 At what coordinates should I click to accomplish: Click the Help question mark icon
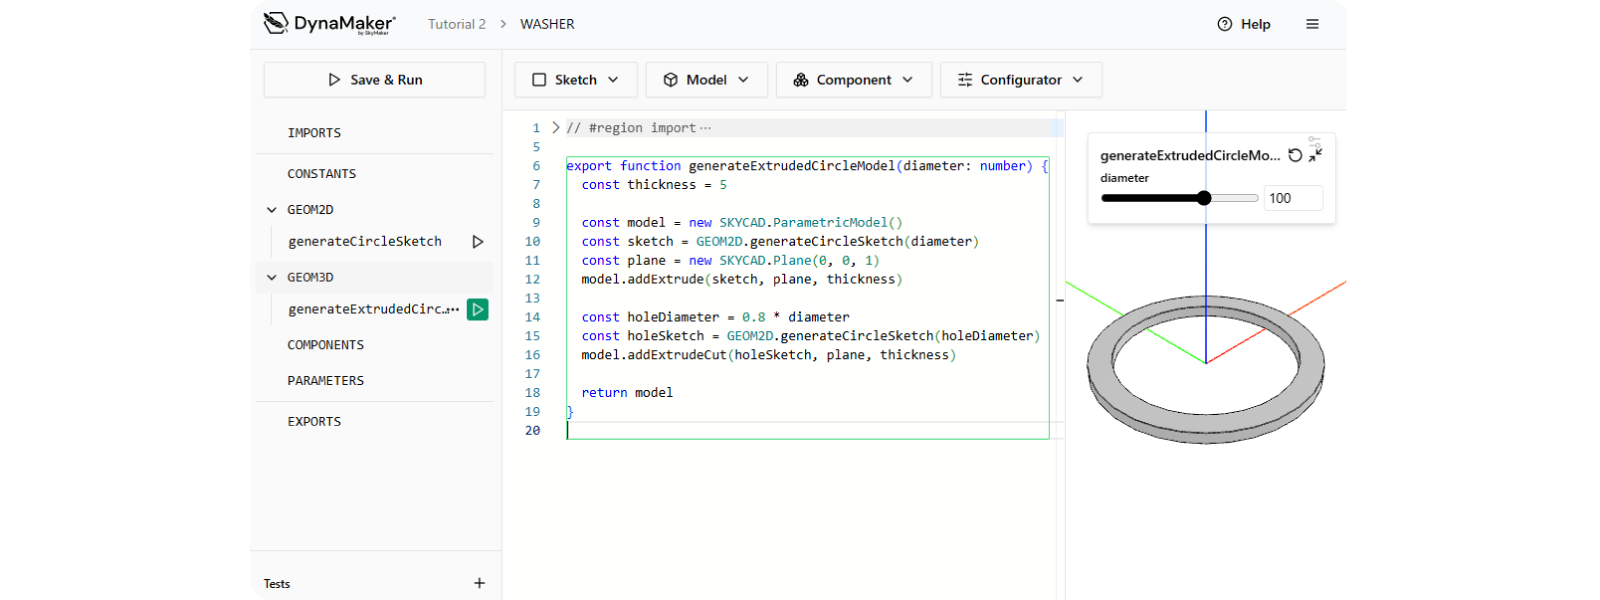1225,24
